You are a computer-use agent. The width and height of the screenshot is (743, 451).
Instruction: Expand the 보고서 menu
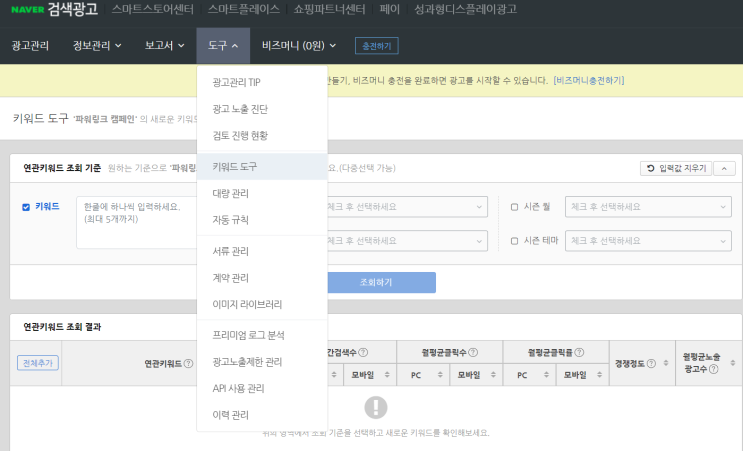point(164,45)
